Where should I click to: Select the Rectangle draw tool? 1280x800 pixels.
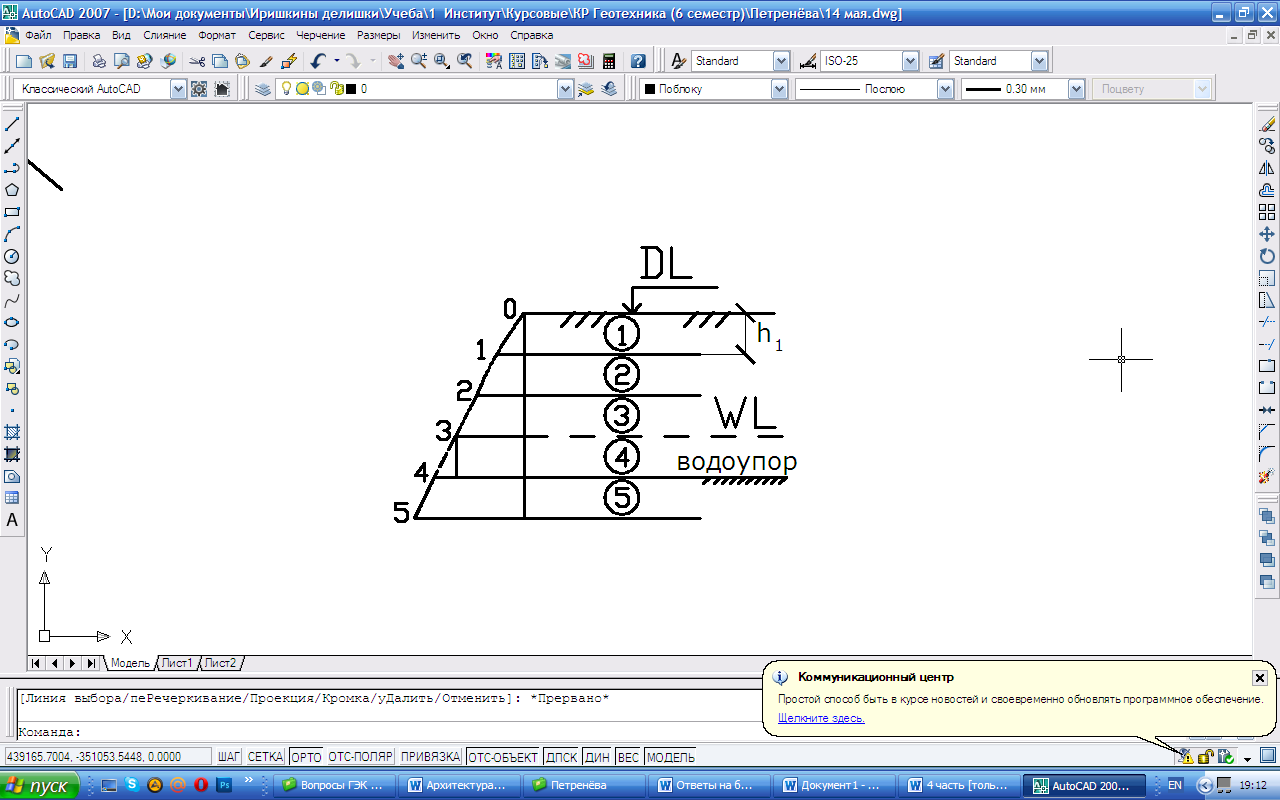(12, 212)
